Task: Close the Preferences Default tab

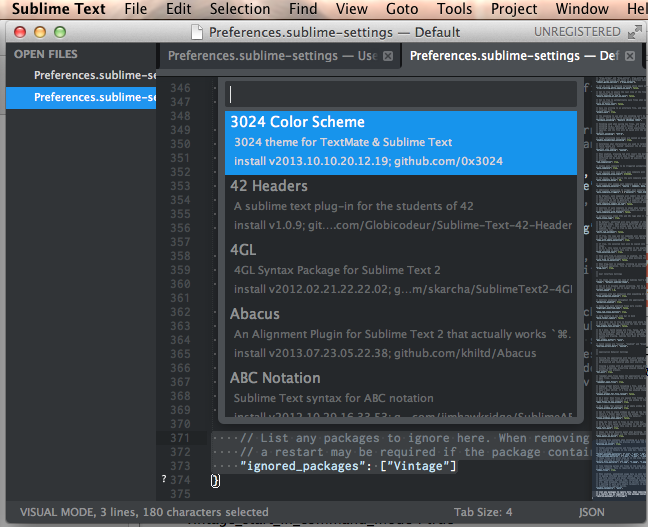Action: point(630,56)
